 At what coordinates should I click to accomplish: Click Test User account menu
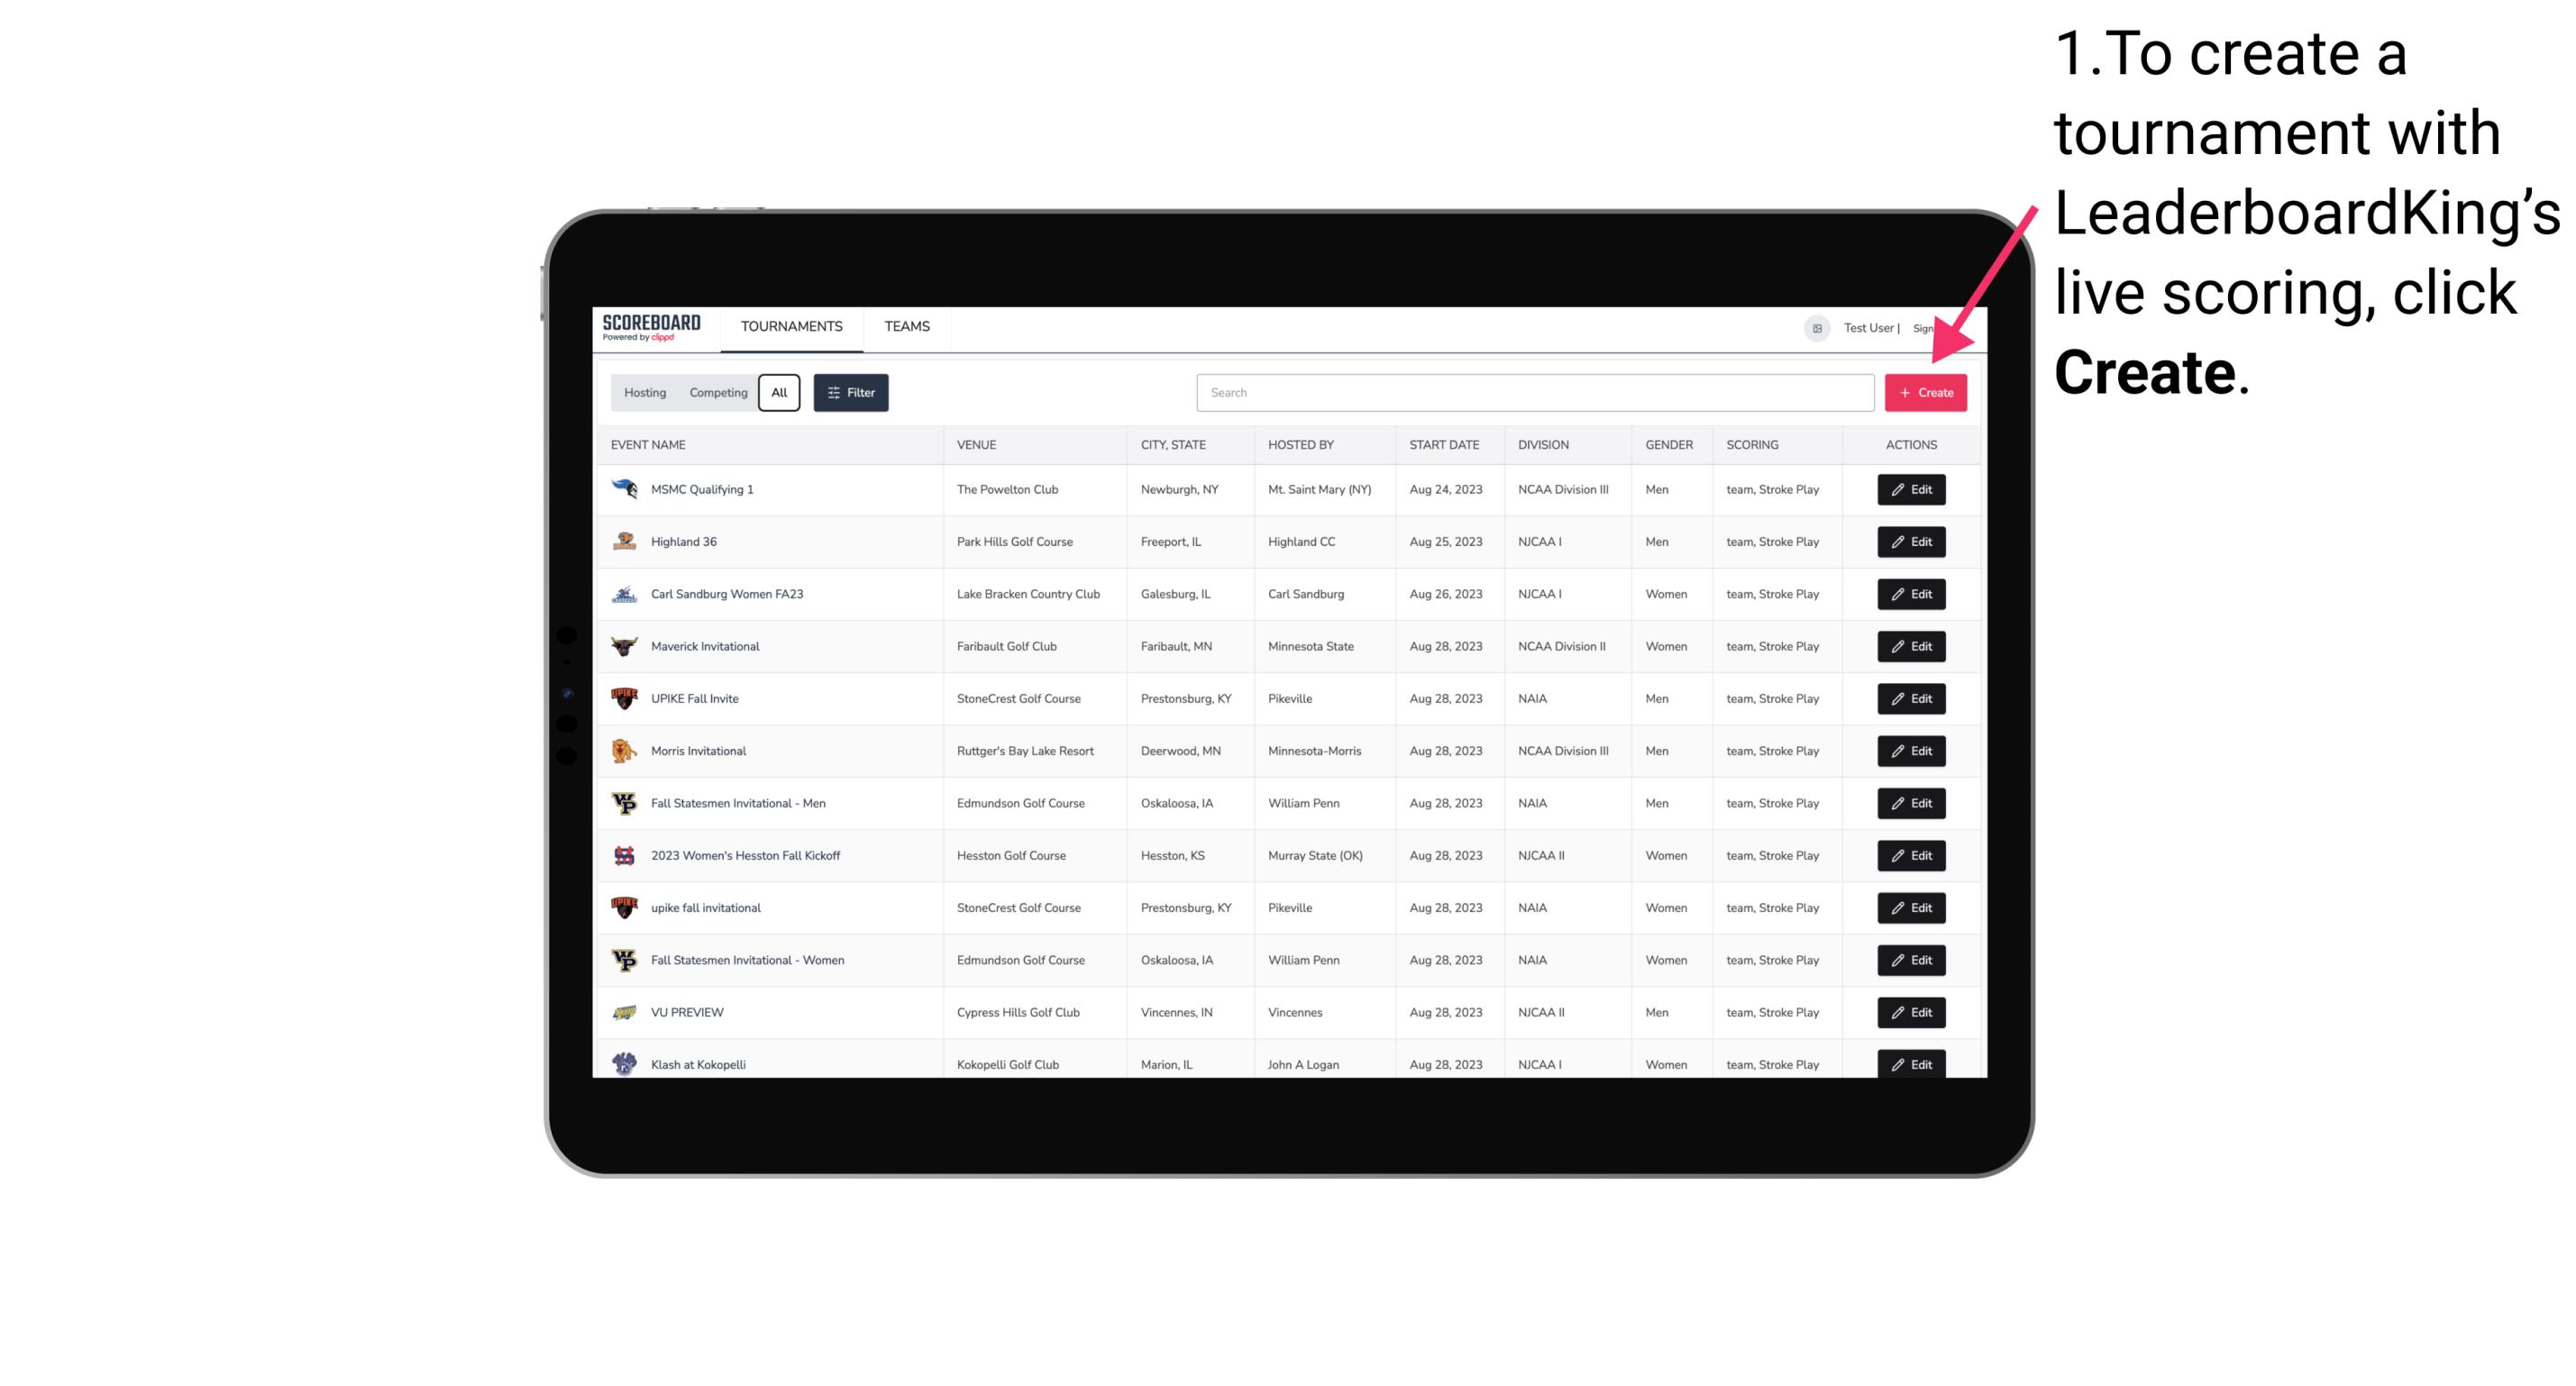pyautogui.click(x=1868, y=326)
